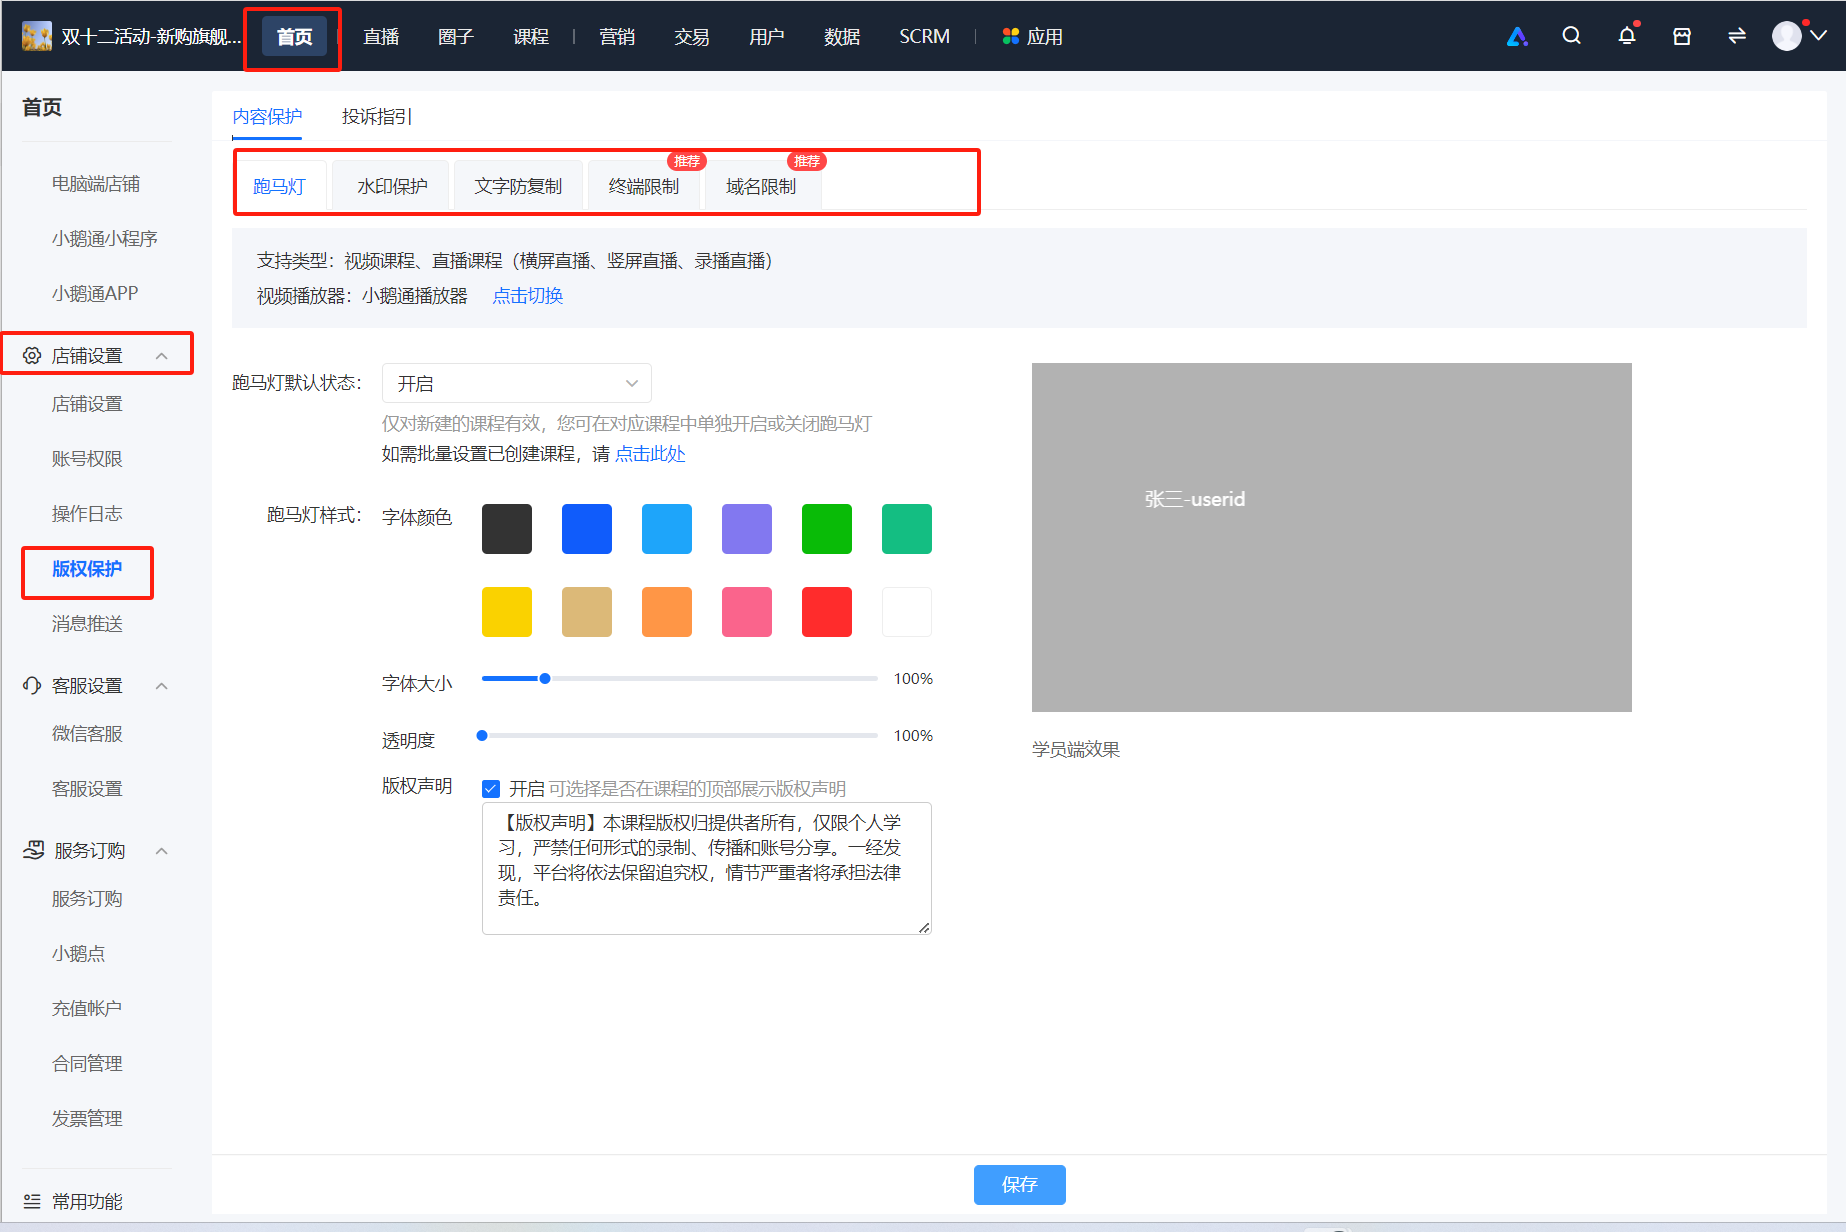
Task: Toggle the 版权声明 开启 checkbox
Action: point(491,789)
